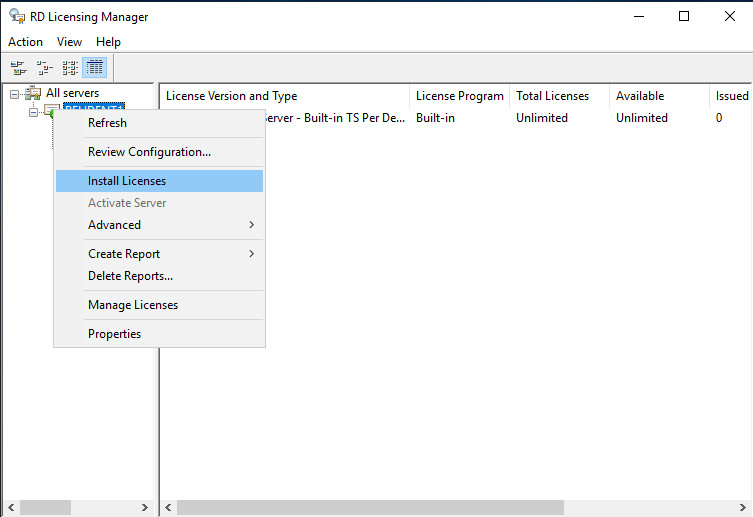The image size is (753, 517).
Task: Click Manage Licenses menu entry
Action: (133, 305)
